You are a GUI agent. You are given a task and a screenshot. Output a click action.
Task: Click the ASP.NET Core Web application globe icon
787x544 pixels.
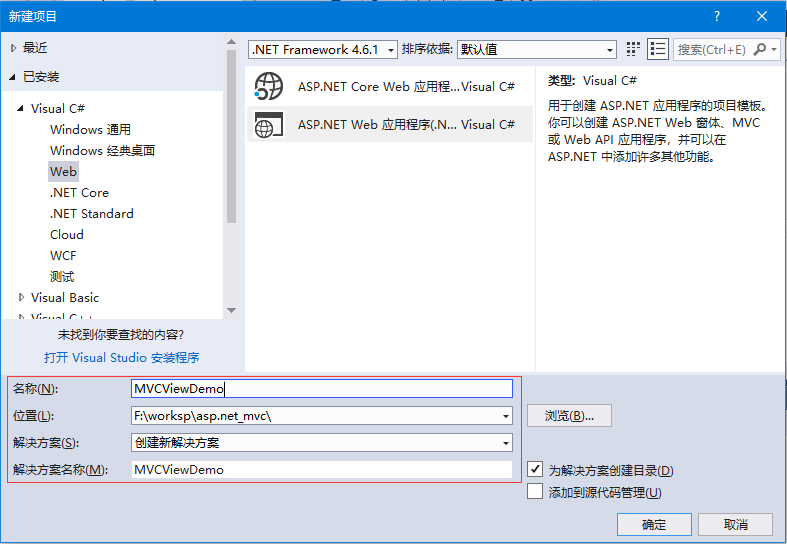(269, 87)
